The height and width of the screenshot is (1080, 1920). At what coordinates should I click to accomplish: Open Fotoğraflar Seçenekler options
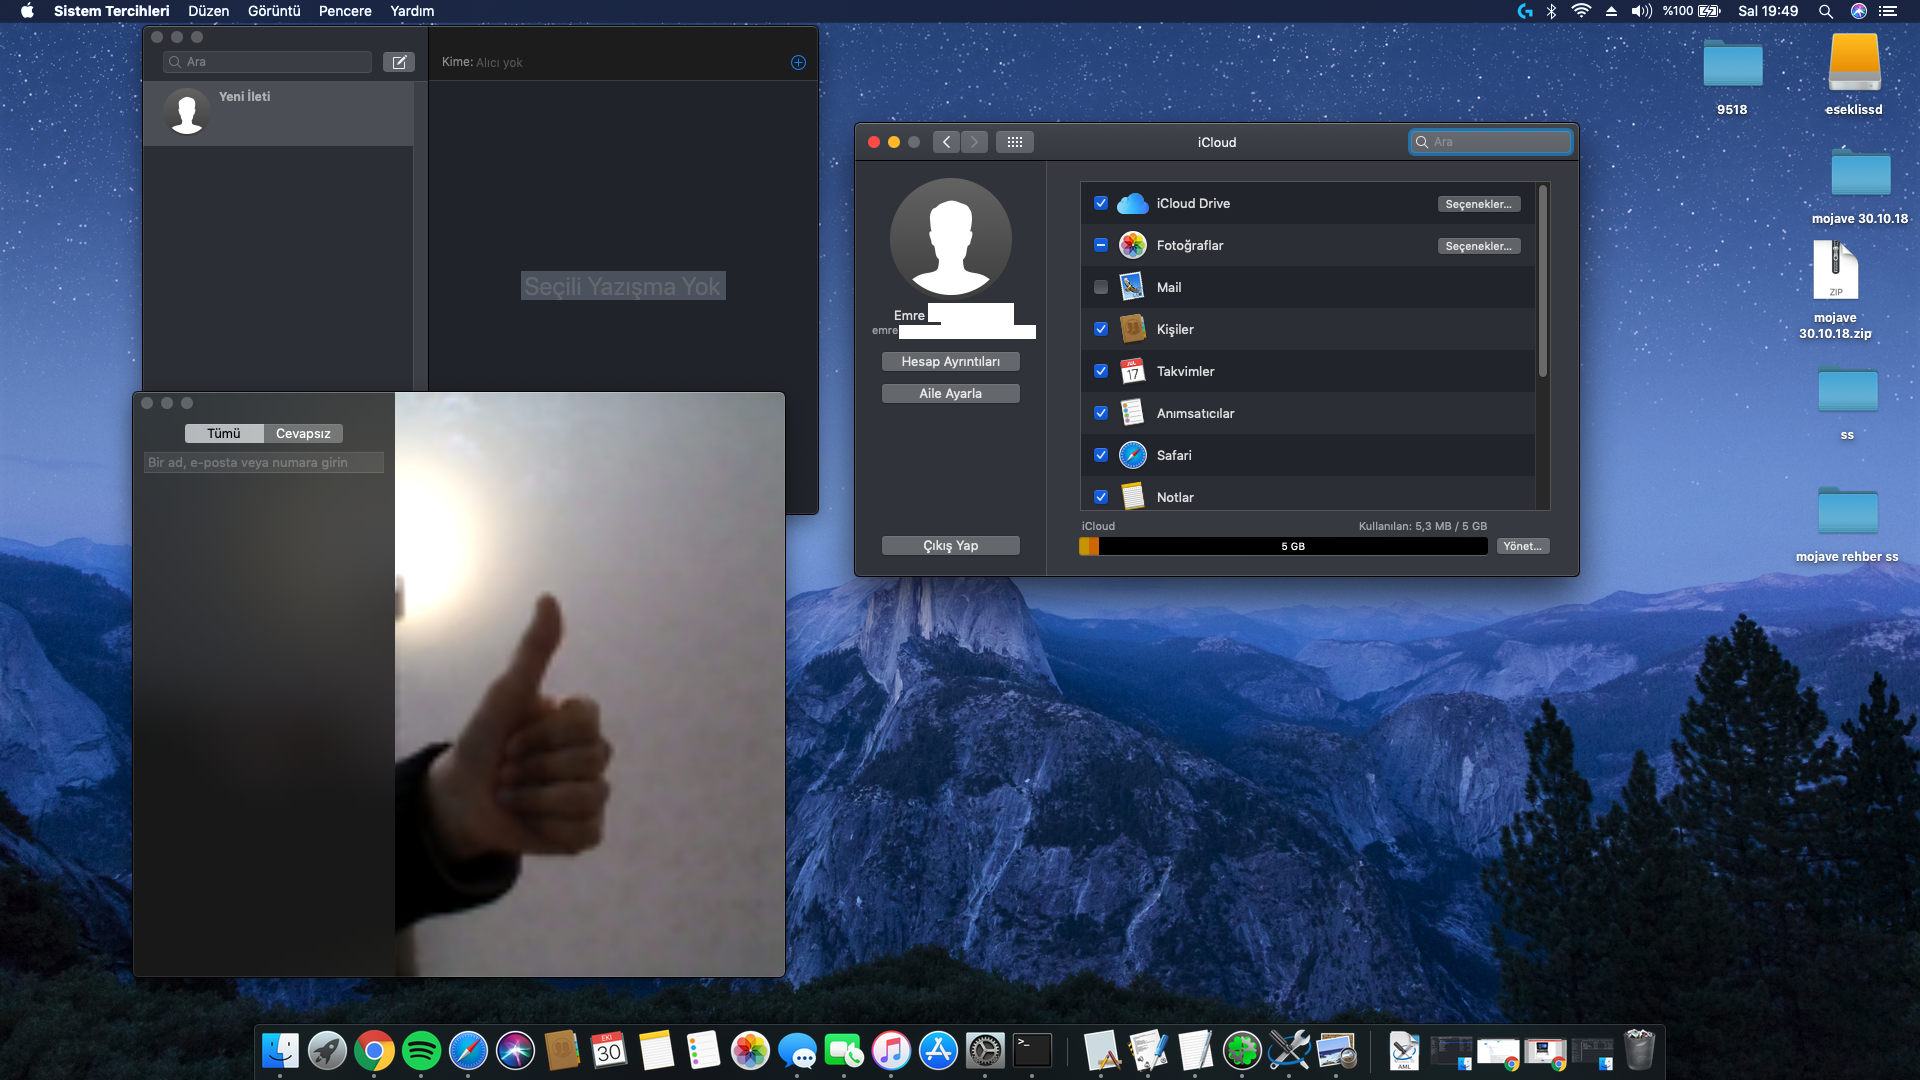click(1478, 246)
